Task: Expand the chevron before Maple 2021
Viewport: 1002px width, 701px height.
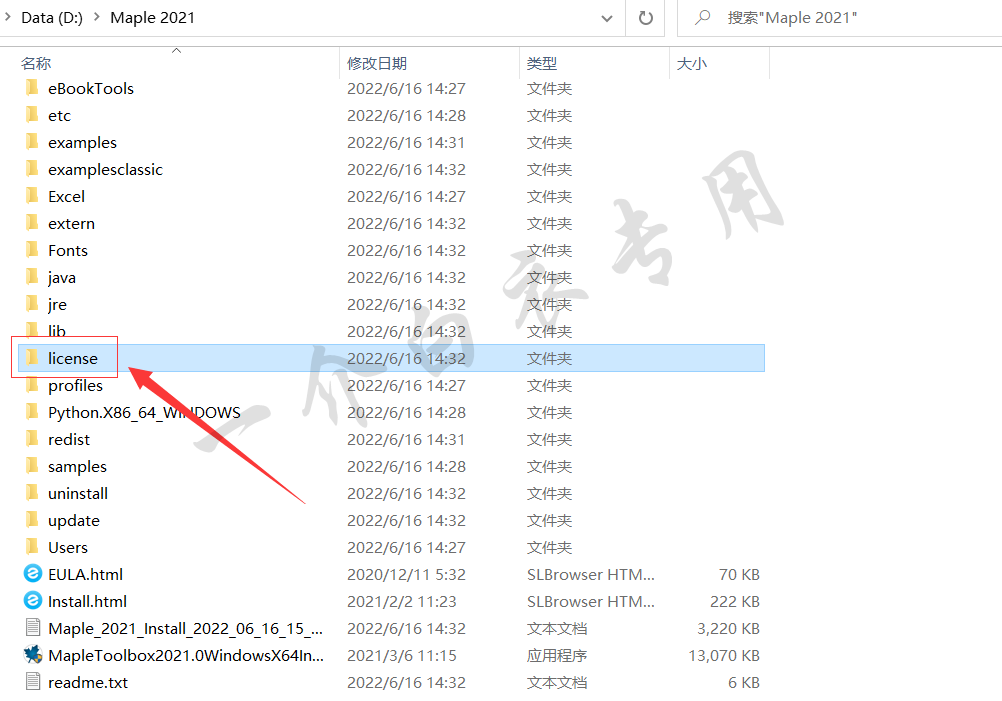Action: coord(96,17)
